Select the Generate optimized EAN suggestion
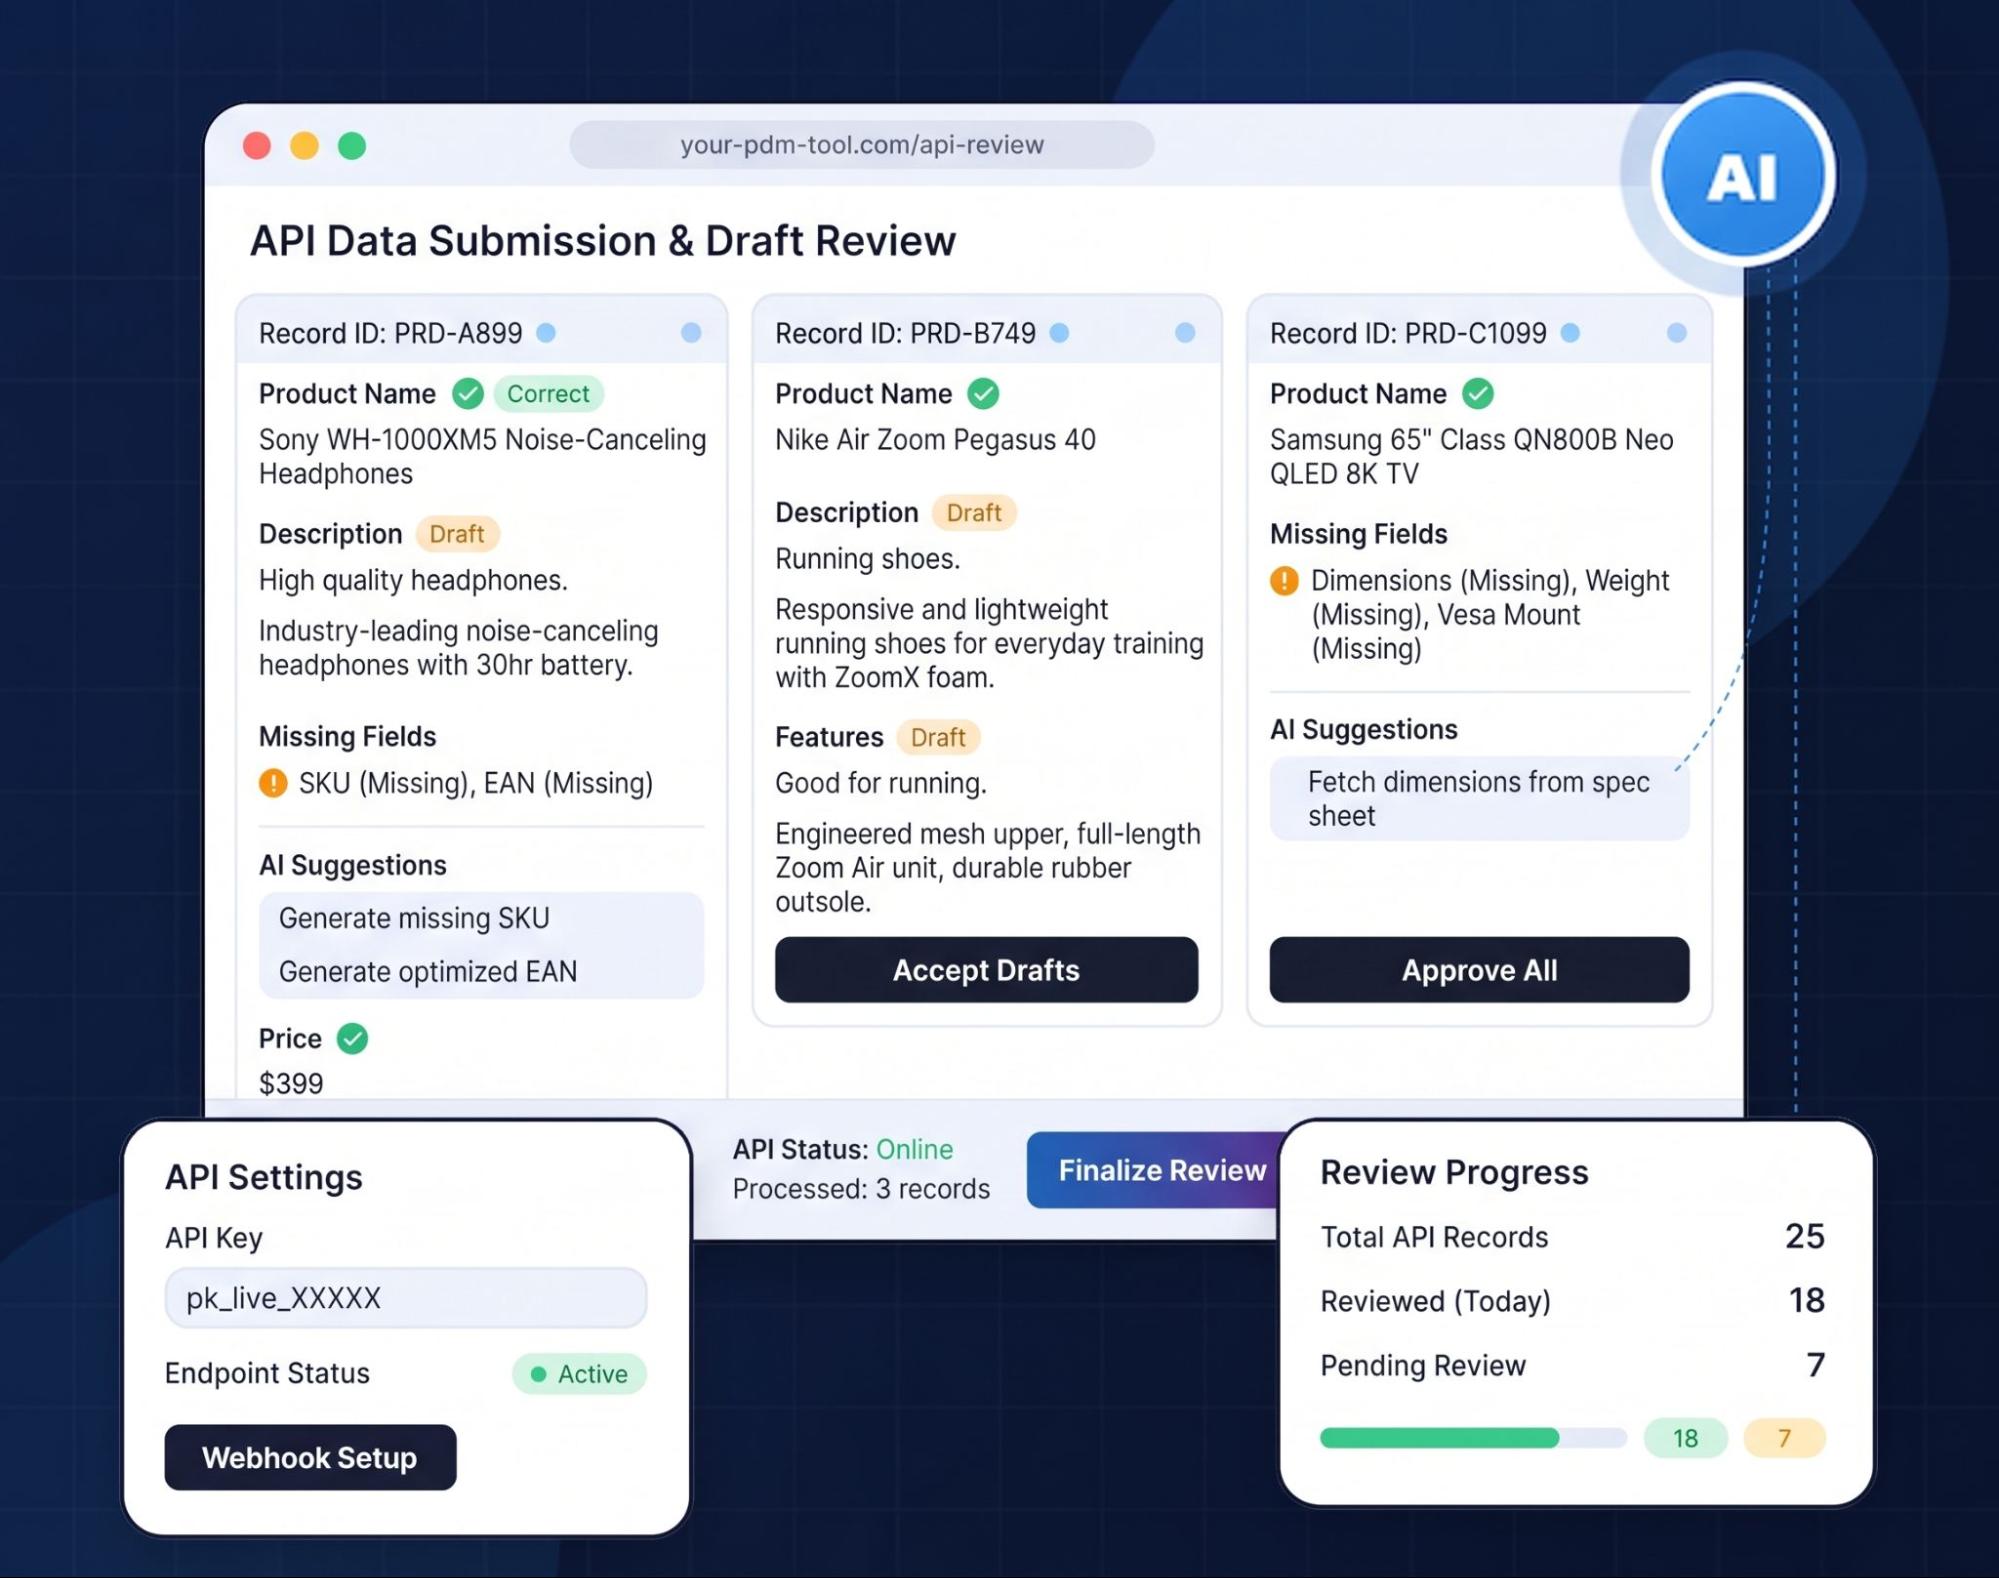The height and width of the screenshot is (1578, 1999). [428, 972]
